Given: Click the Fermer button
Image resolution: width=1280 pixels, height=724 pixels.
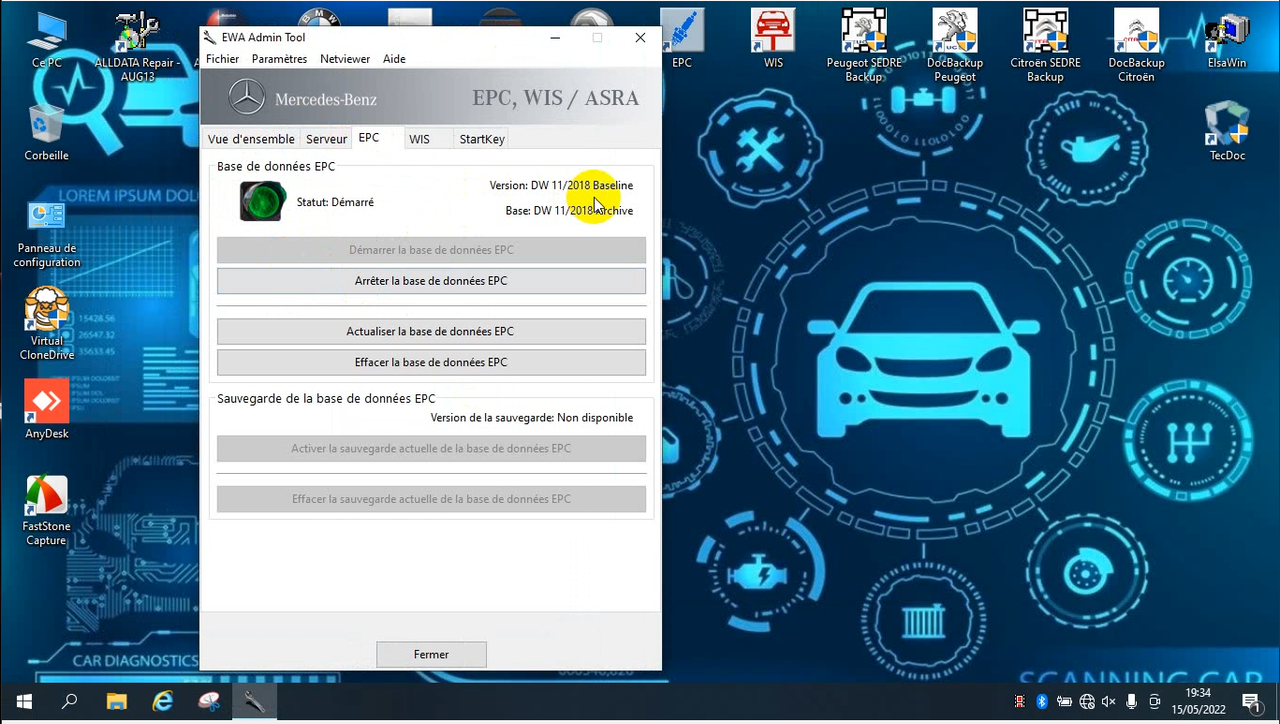Looking at the screenshot, I should [431, 654].
